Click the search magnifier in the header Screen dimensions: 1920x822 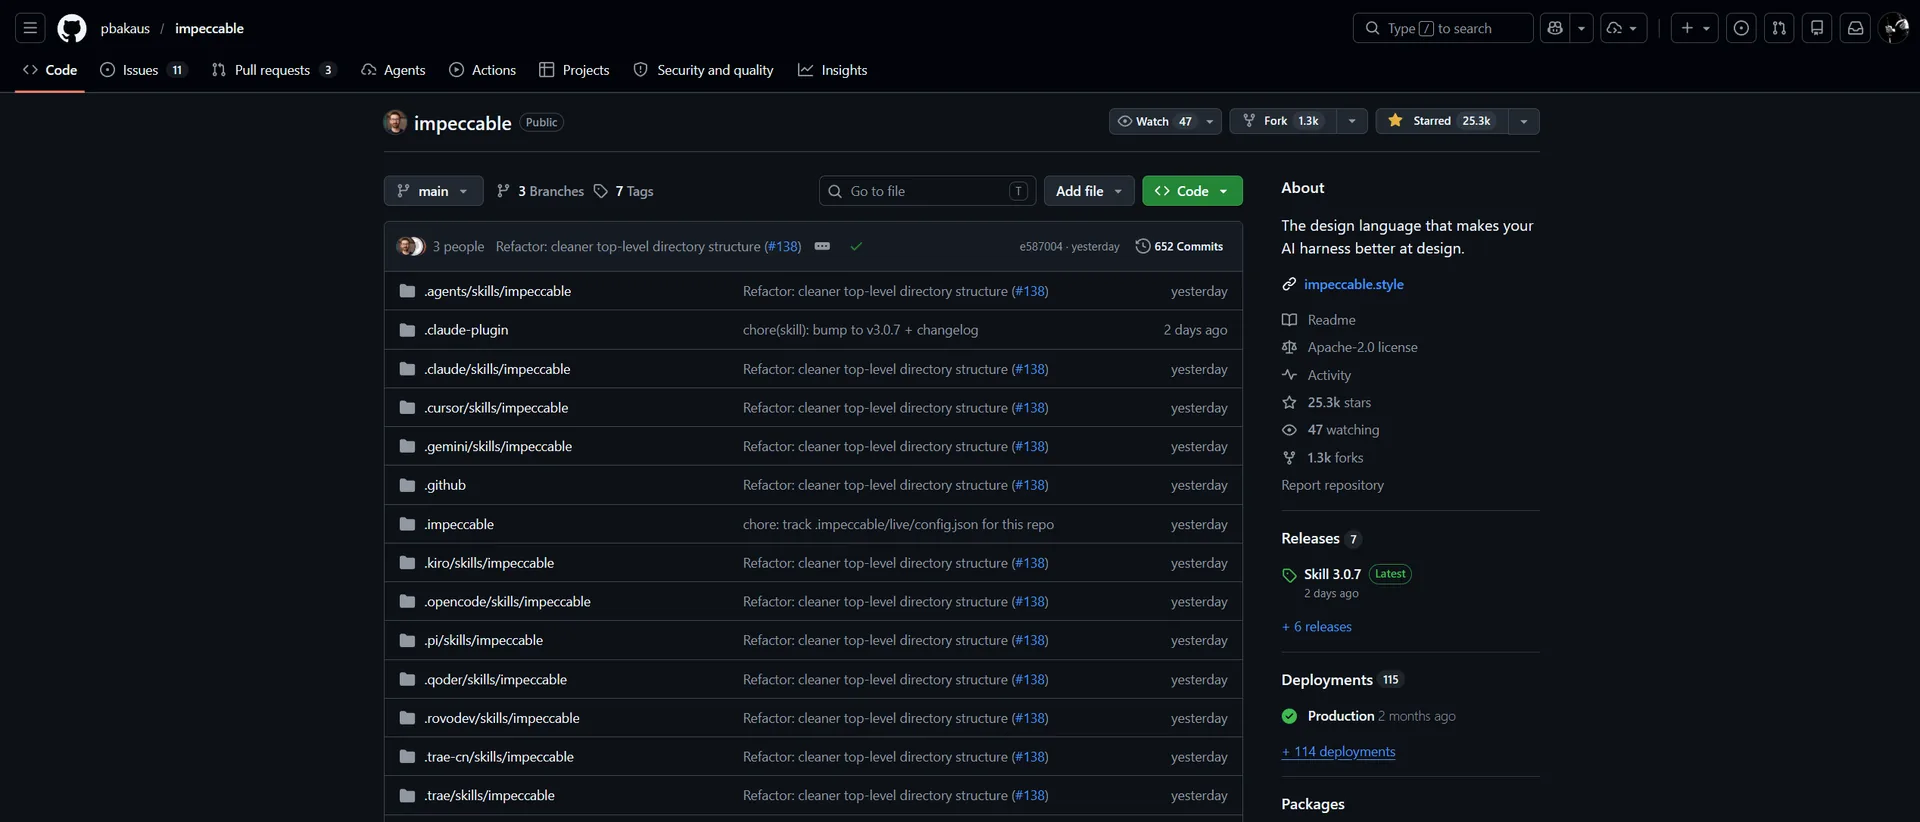pyautogui.click(x=1373, y=28)
